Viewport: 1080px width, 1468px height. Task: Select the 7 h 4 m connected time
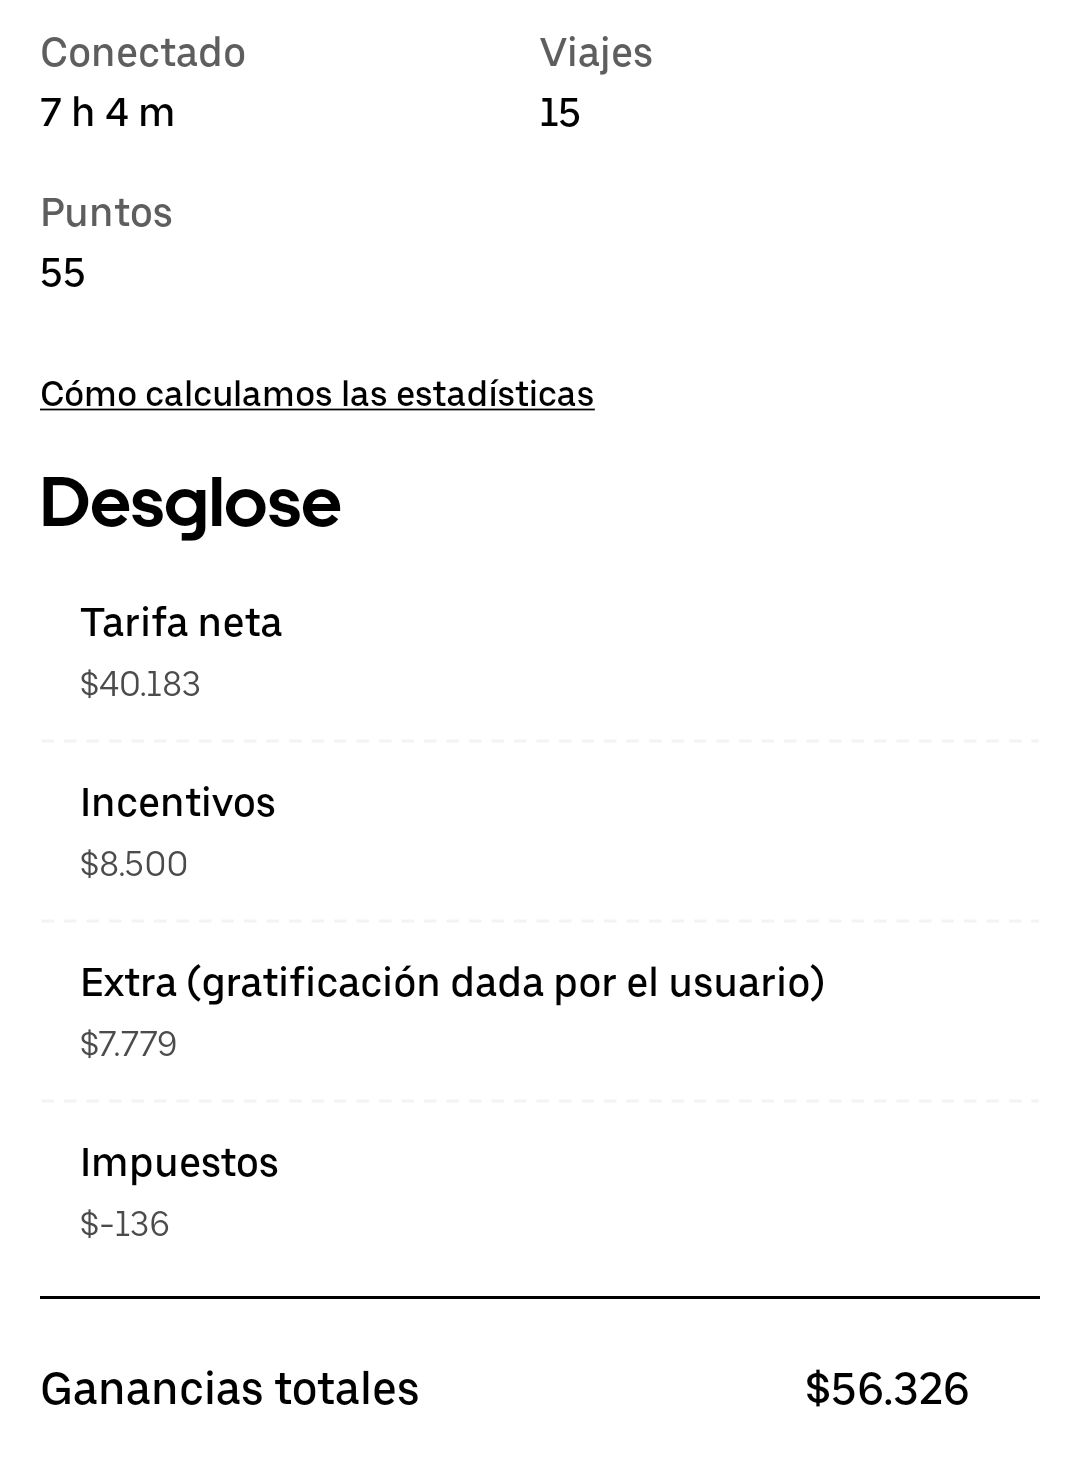point(107,112)
